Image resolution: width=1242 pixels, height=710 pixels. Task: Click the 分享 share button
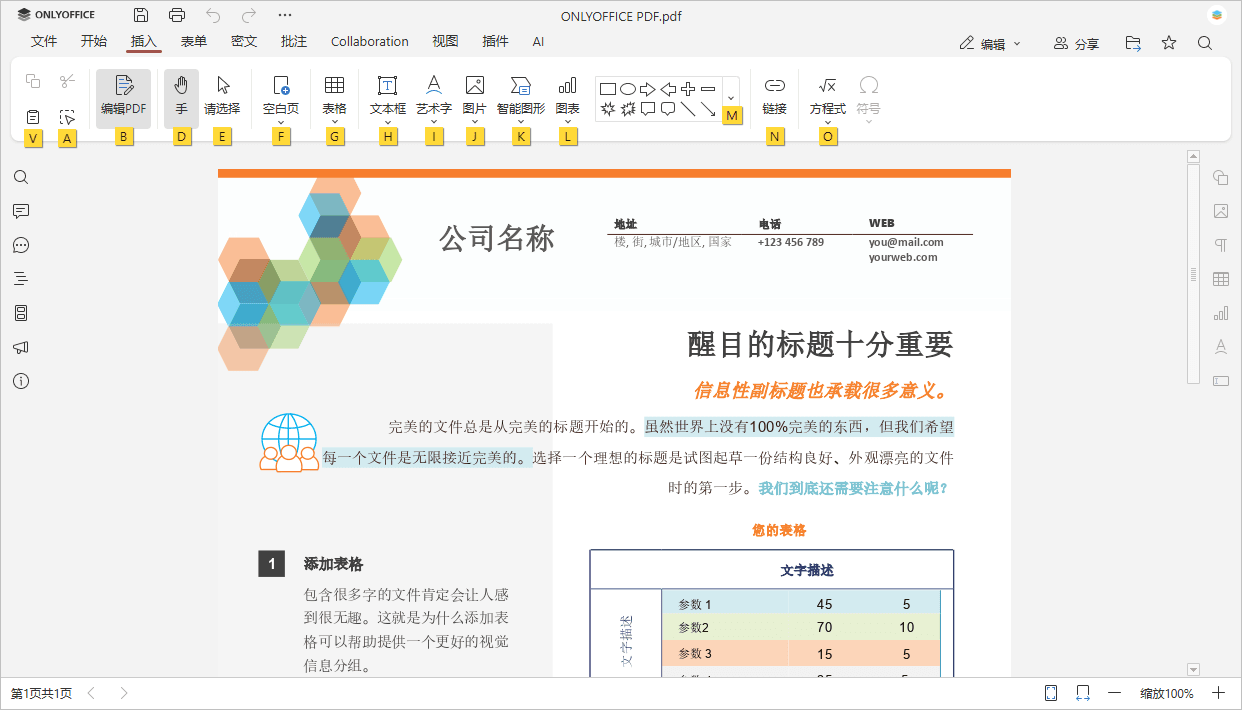coord(1076,43)
